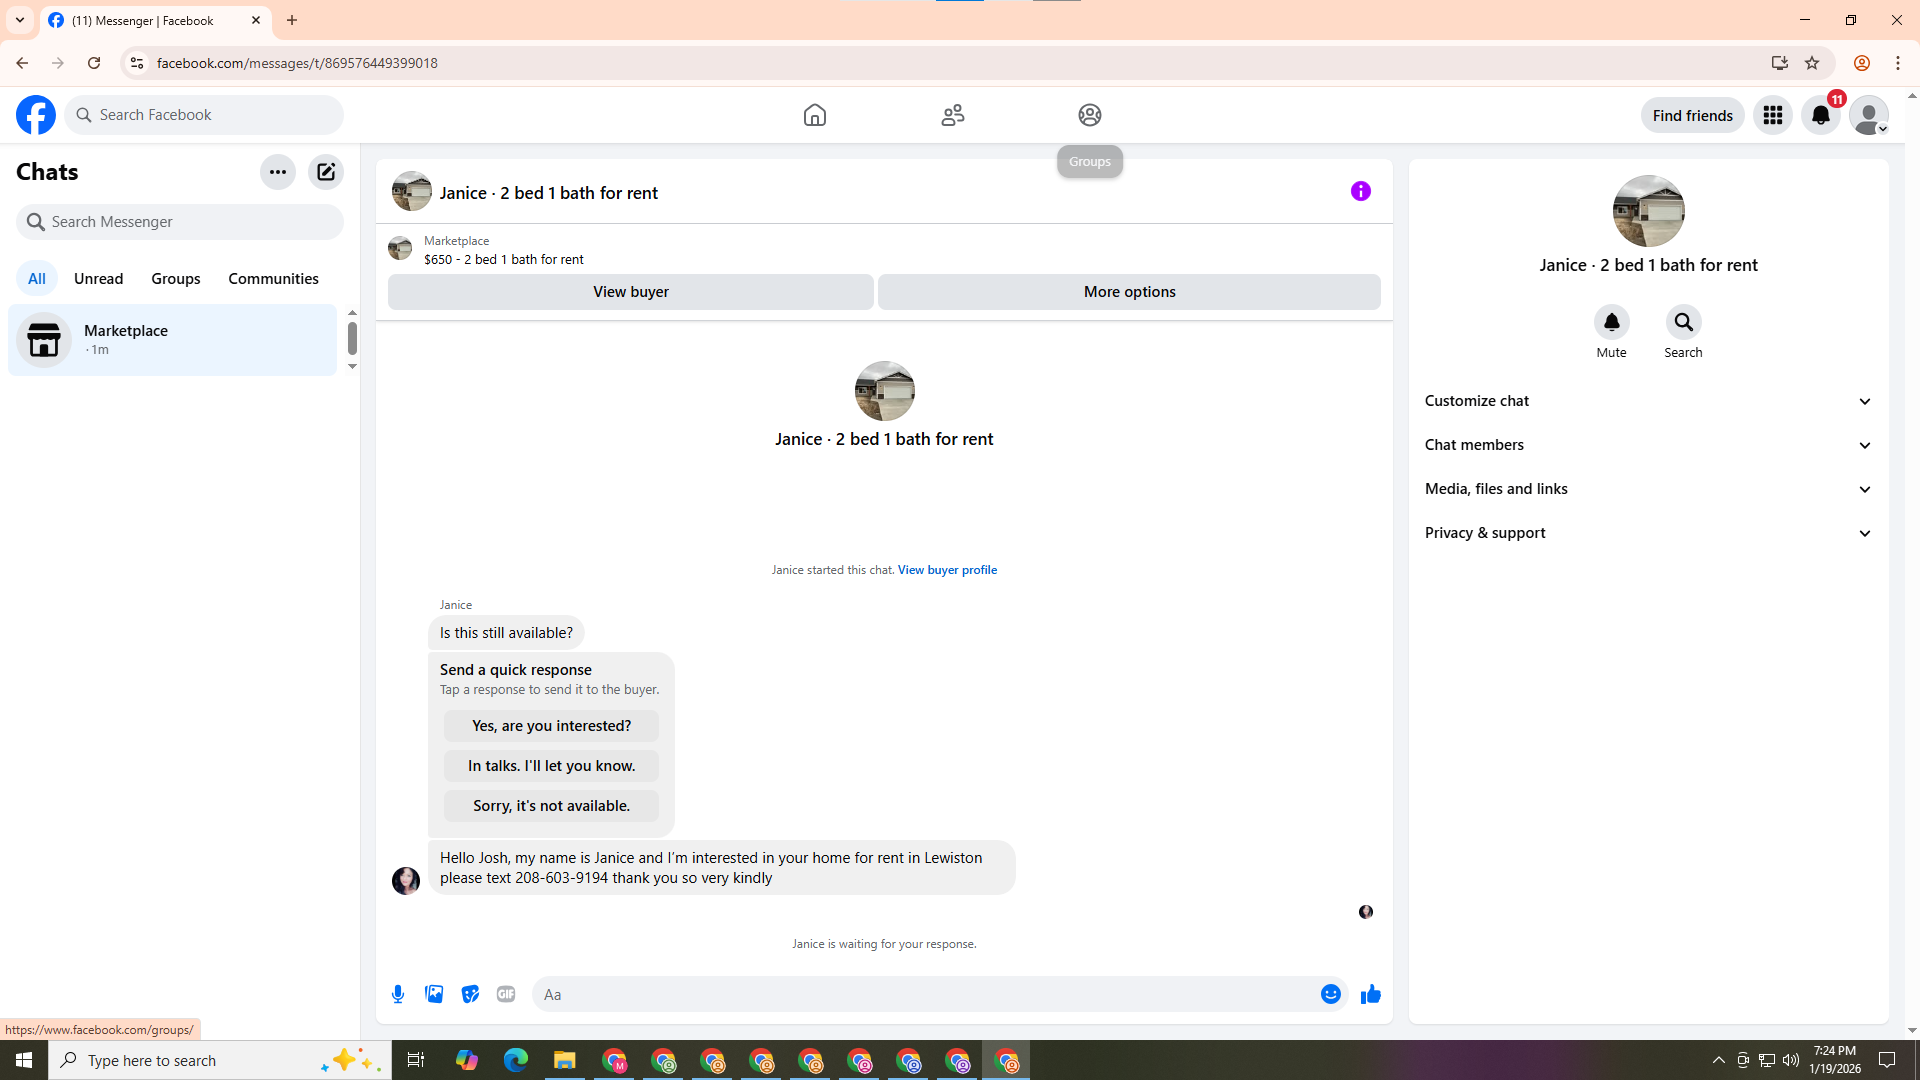The height and width of the screenshot is (1080, 1920).
Task: Open the attach photo icon
Action: [434, 994]
